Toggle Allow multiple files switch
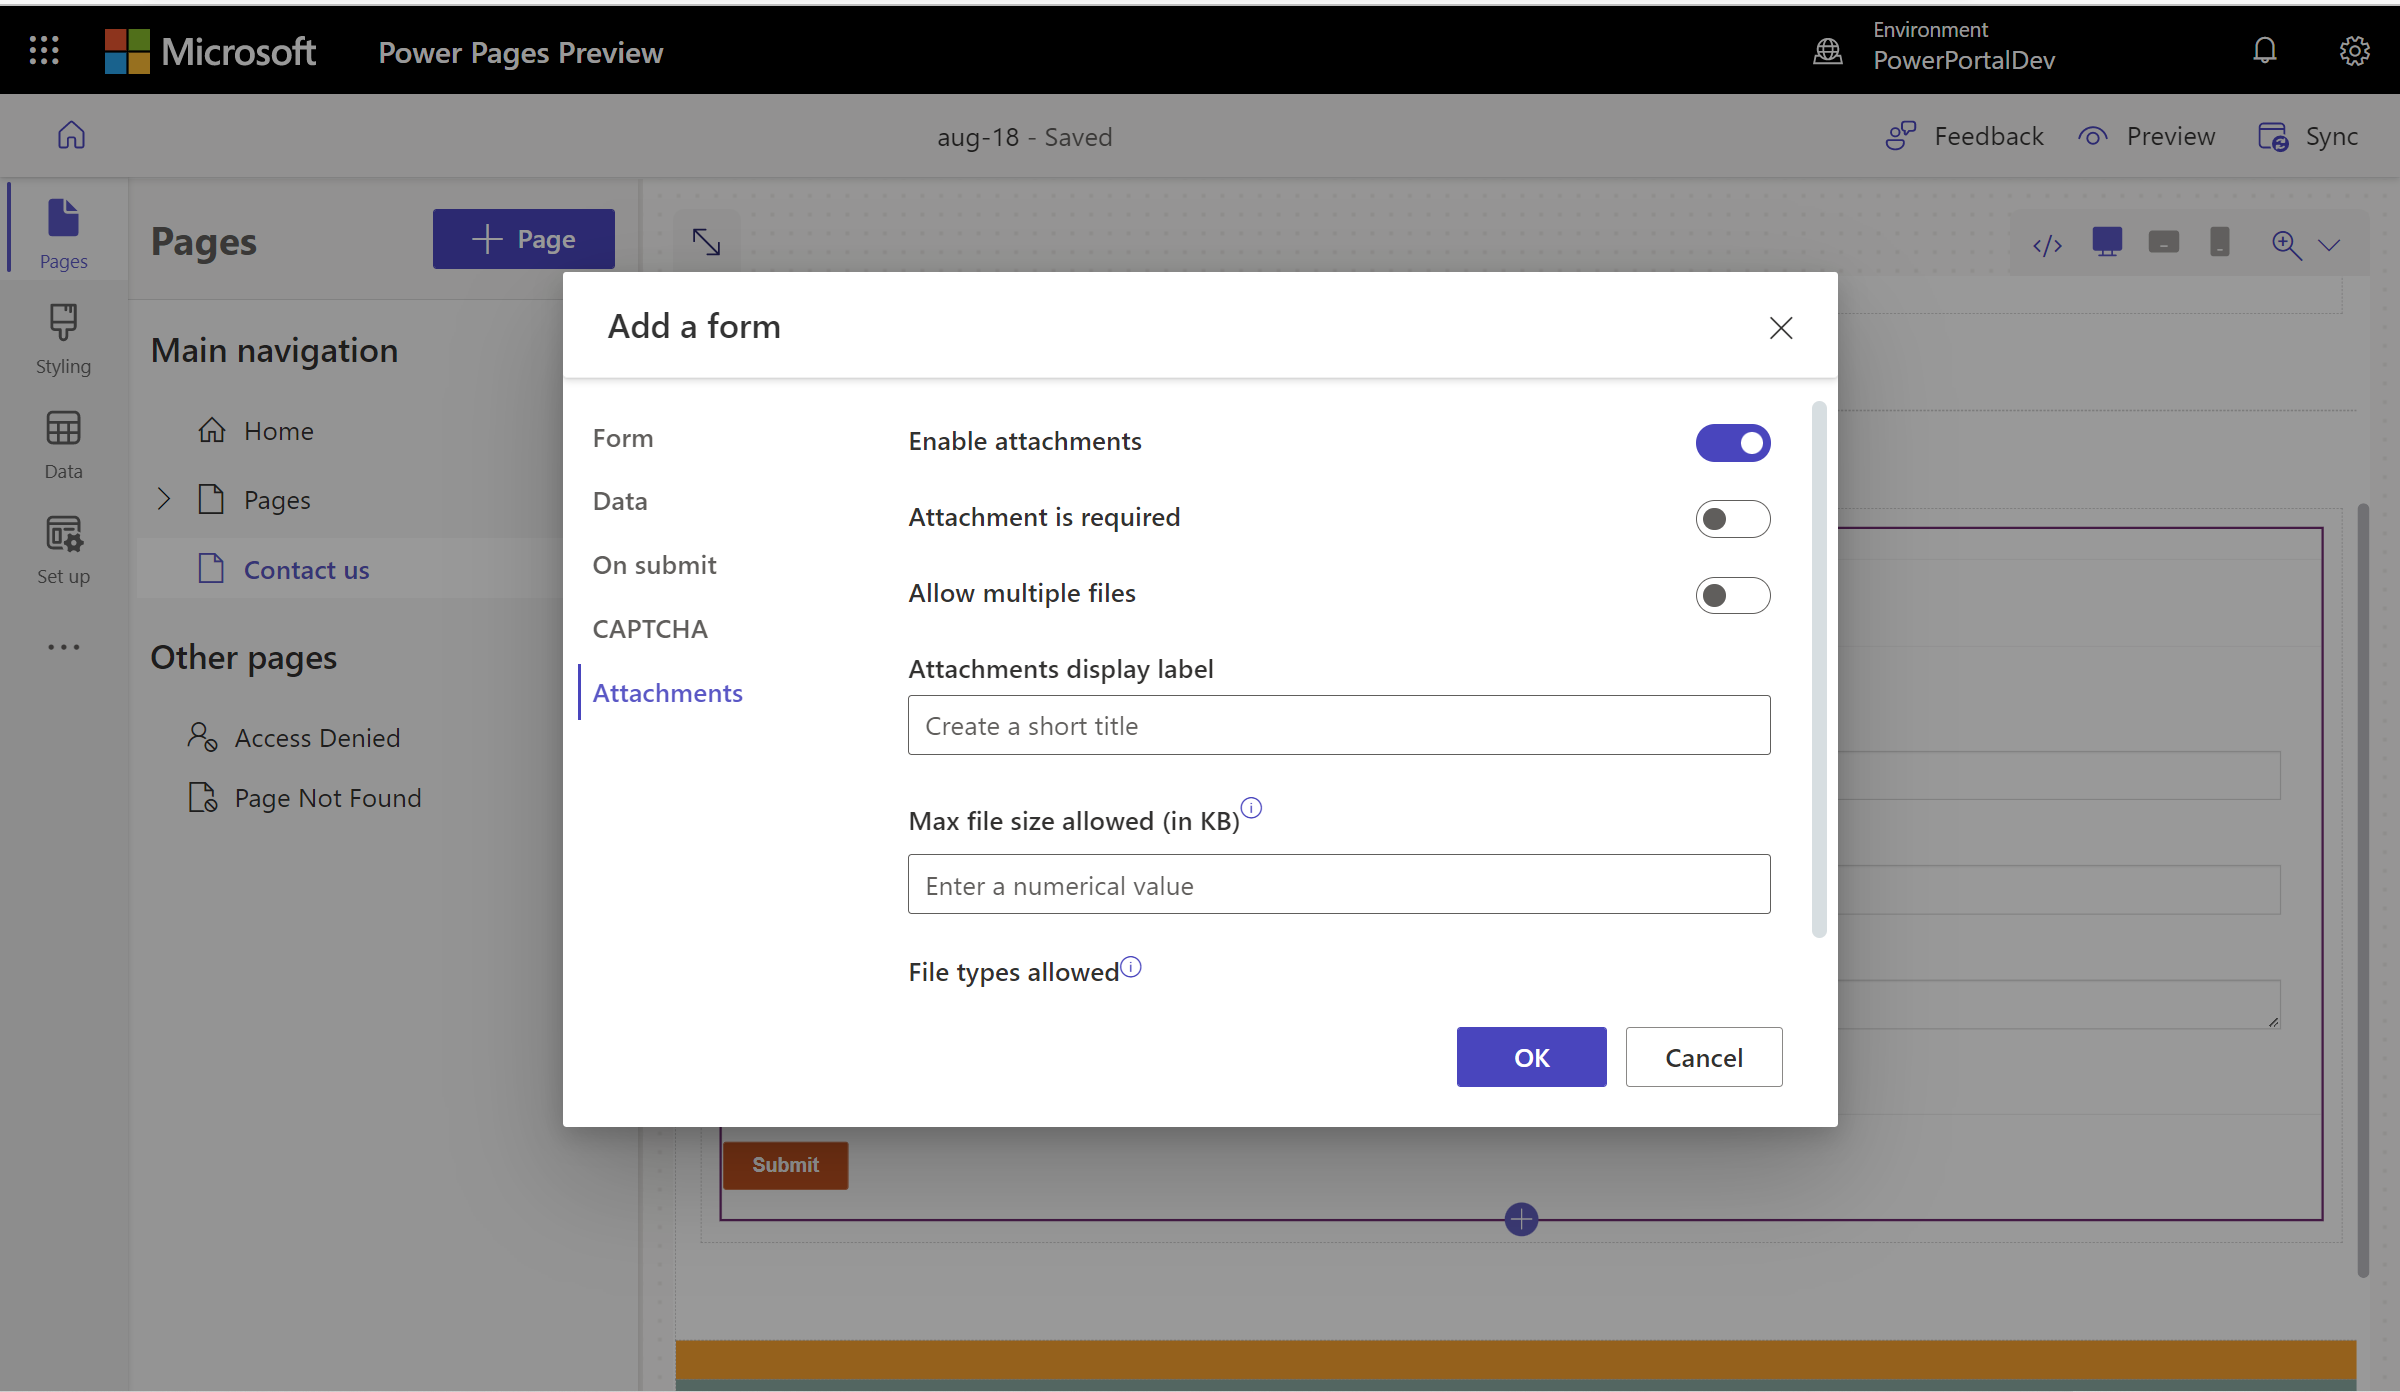The height and width of the screenshot is (1392, 2400). tap(1733, 593)
